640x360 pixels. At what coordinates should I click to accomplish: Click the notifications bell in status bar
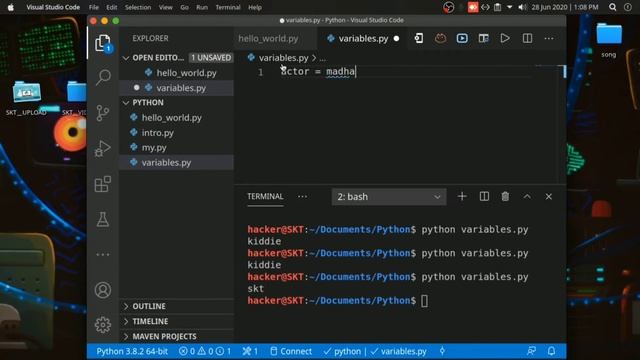(551, 351)
